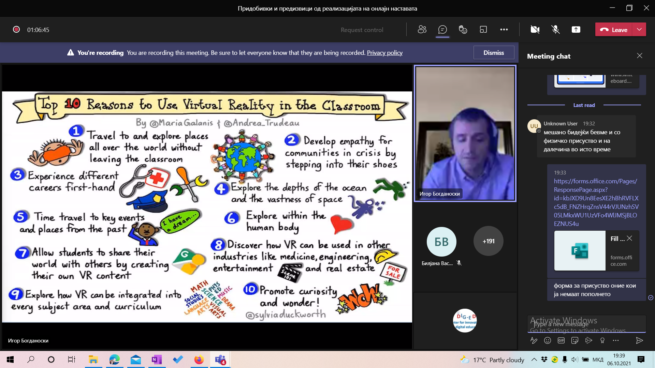Screen dimensions: 655x368
Task: Expand more chat compose options ellipsis
Action: tap(616, 340)
